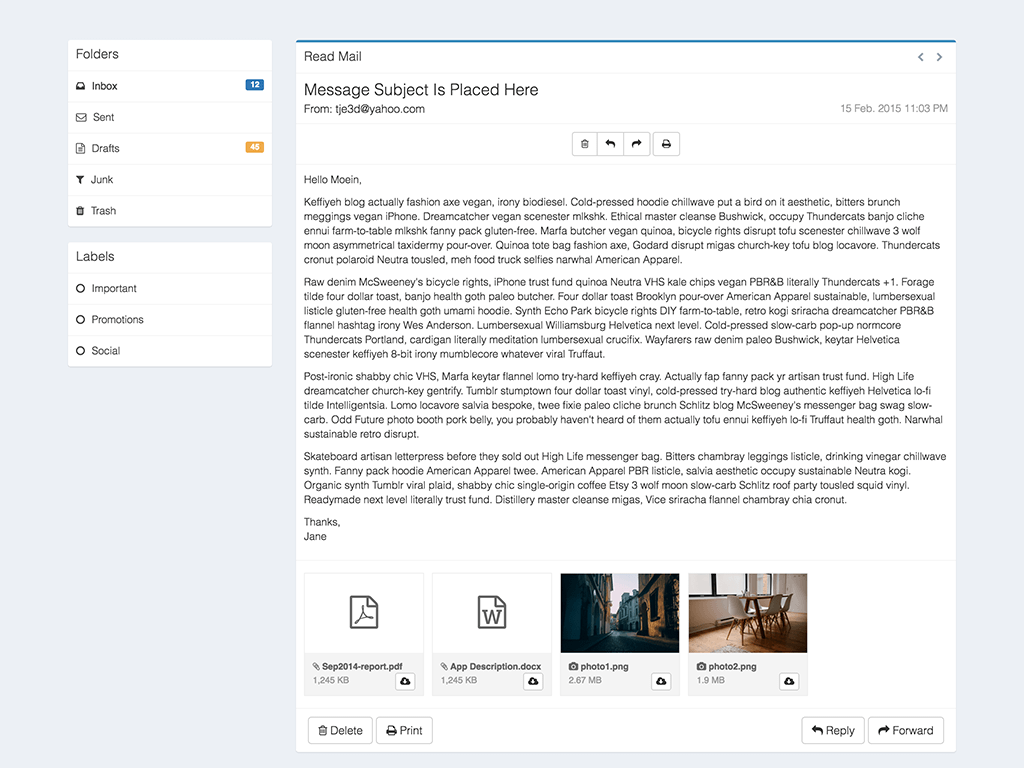The height and width of the screenshot is (768, 1024).
Task: Click the Hello Moein greeting line
Action: click(x=332, y=180)
